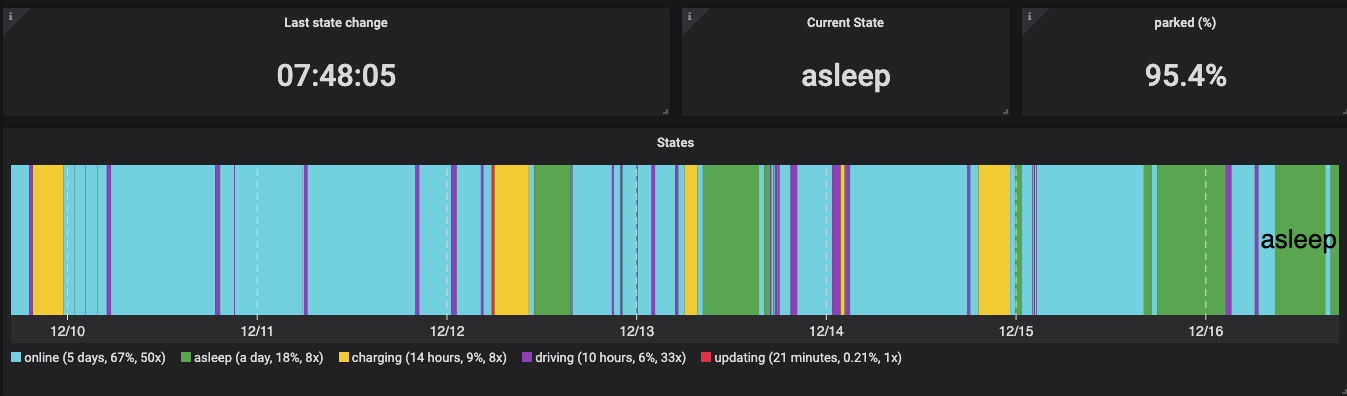Select the large green asleep block after 12/13
Image resolution: width=1347 pixels, height=396 pixels.
coord(731,240)
